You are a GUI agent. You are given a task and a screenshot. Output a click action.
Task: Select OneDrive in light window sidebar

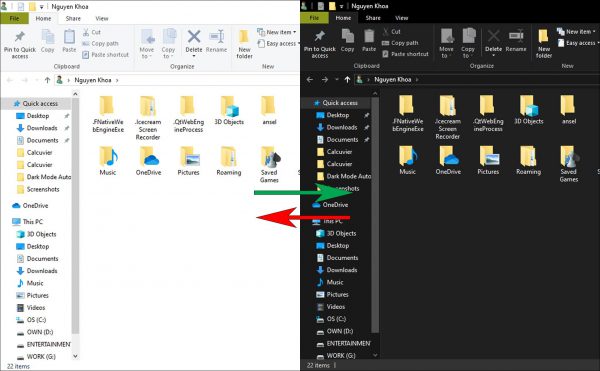(x=30, y=205)
